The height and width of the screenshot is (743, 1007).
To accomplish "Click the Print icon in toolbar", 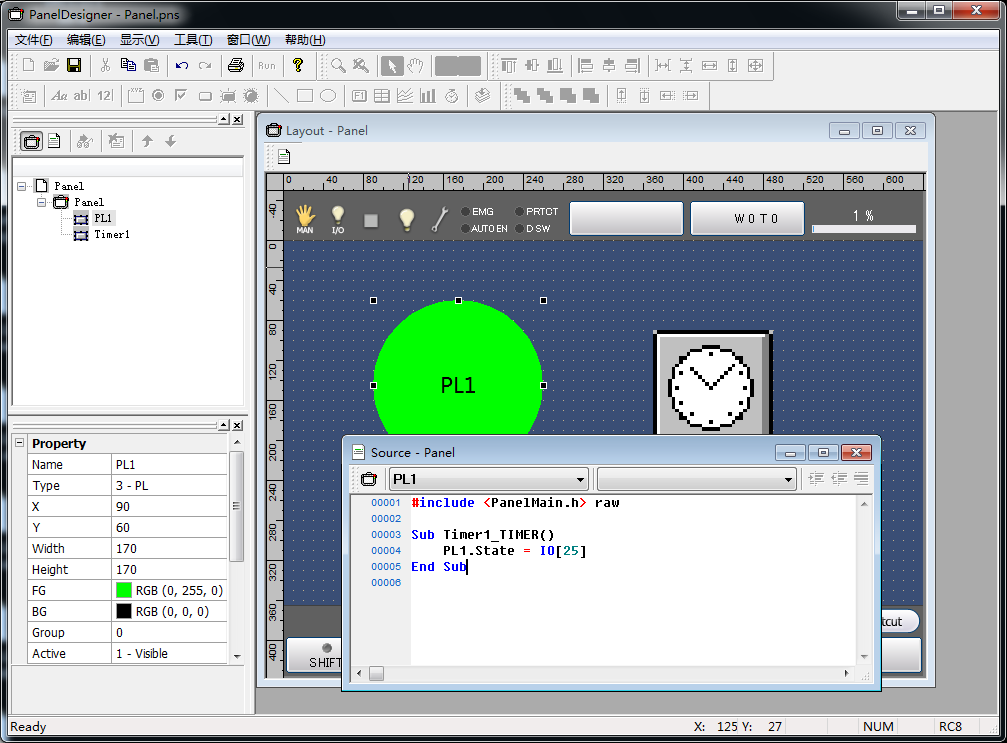I will 235,66.
